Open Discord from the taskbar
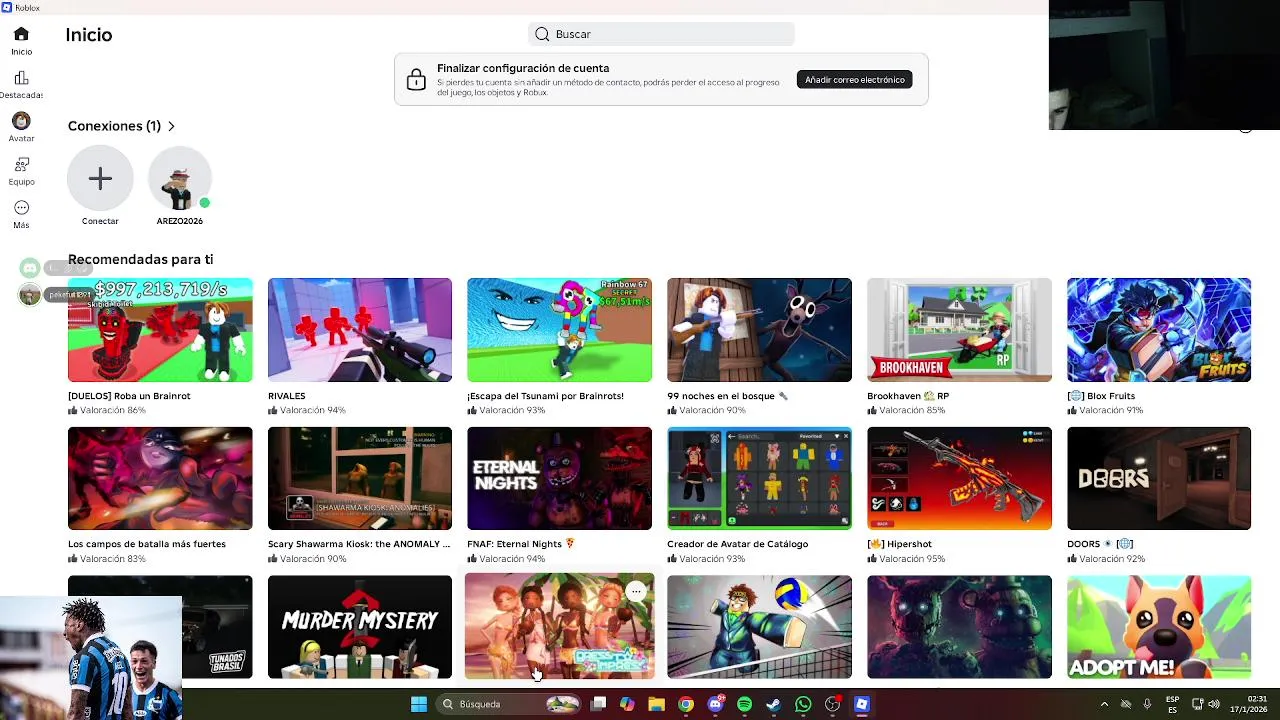 pos(715,704)
